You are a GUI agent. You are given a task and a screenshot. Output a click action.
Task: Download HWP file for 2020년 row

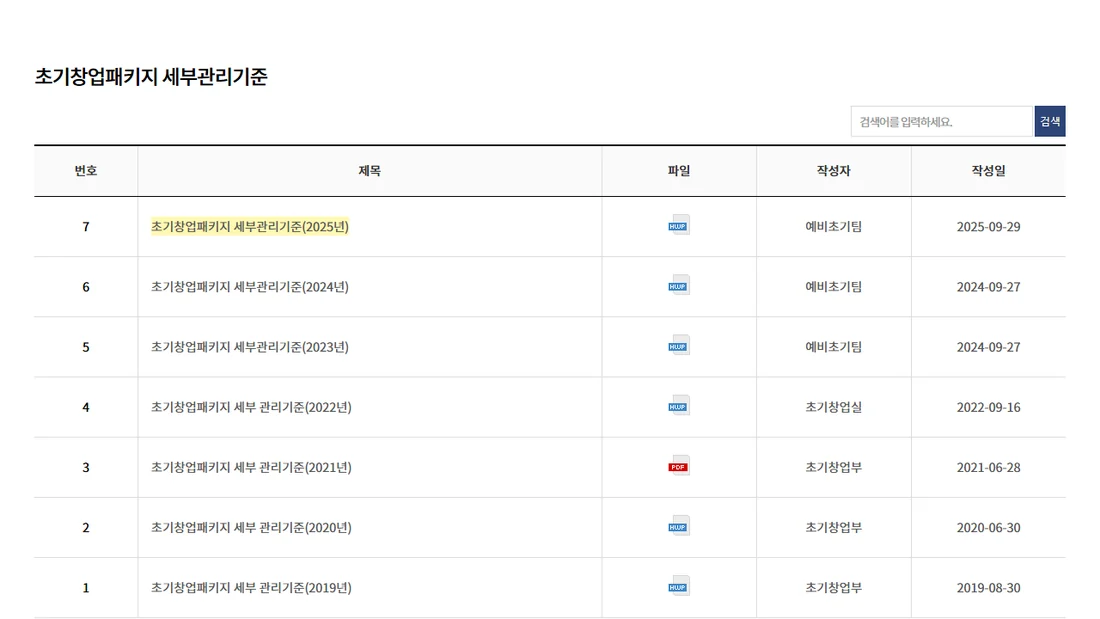678,526
